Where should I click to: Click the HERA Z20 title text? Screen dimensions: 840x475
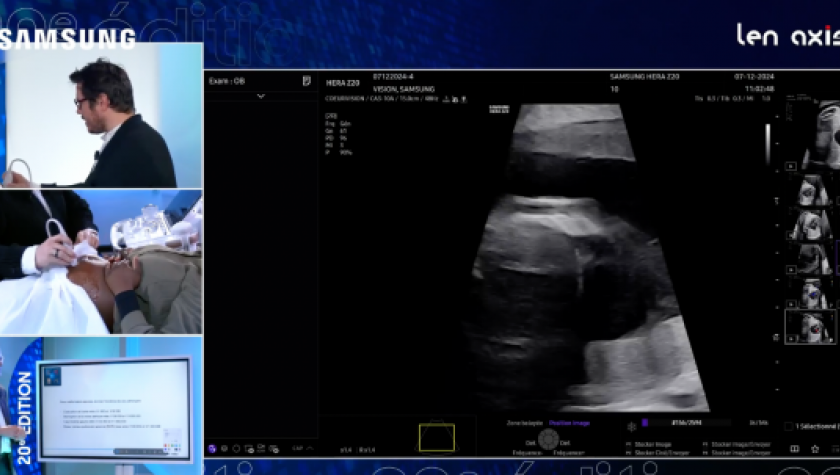coord(342,83)
